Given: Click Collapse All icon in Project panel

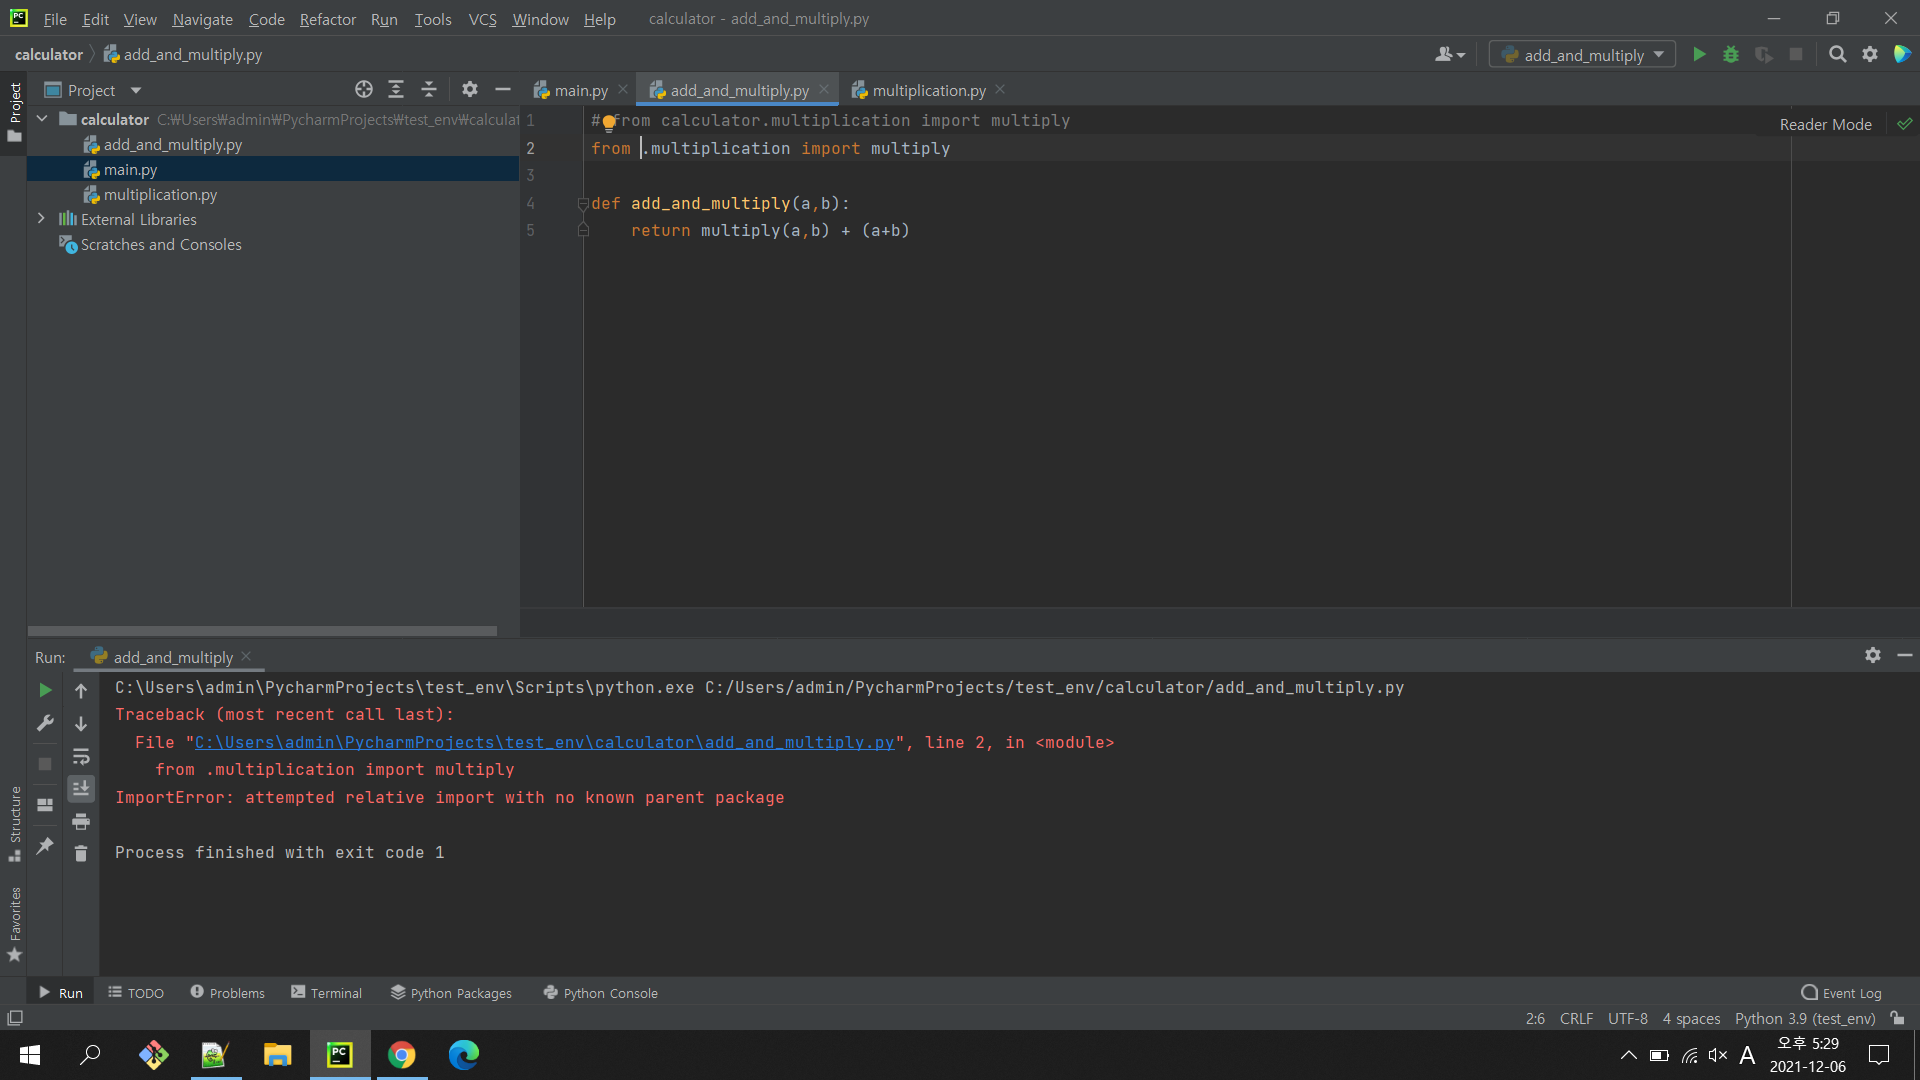Looking at the screenshot, I should point(429,90).
